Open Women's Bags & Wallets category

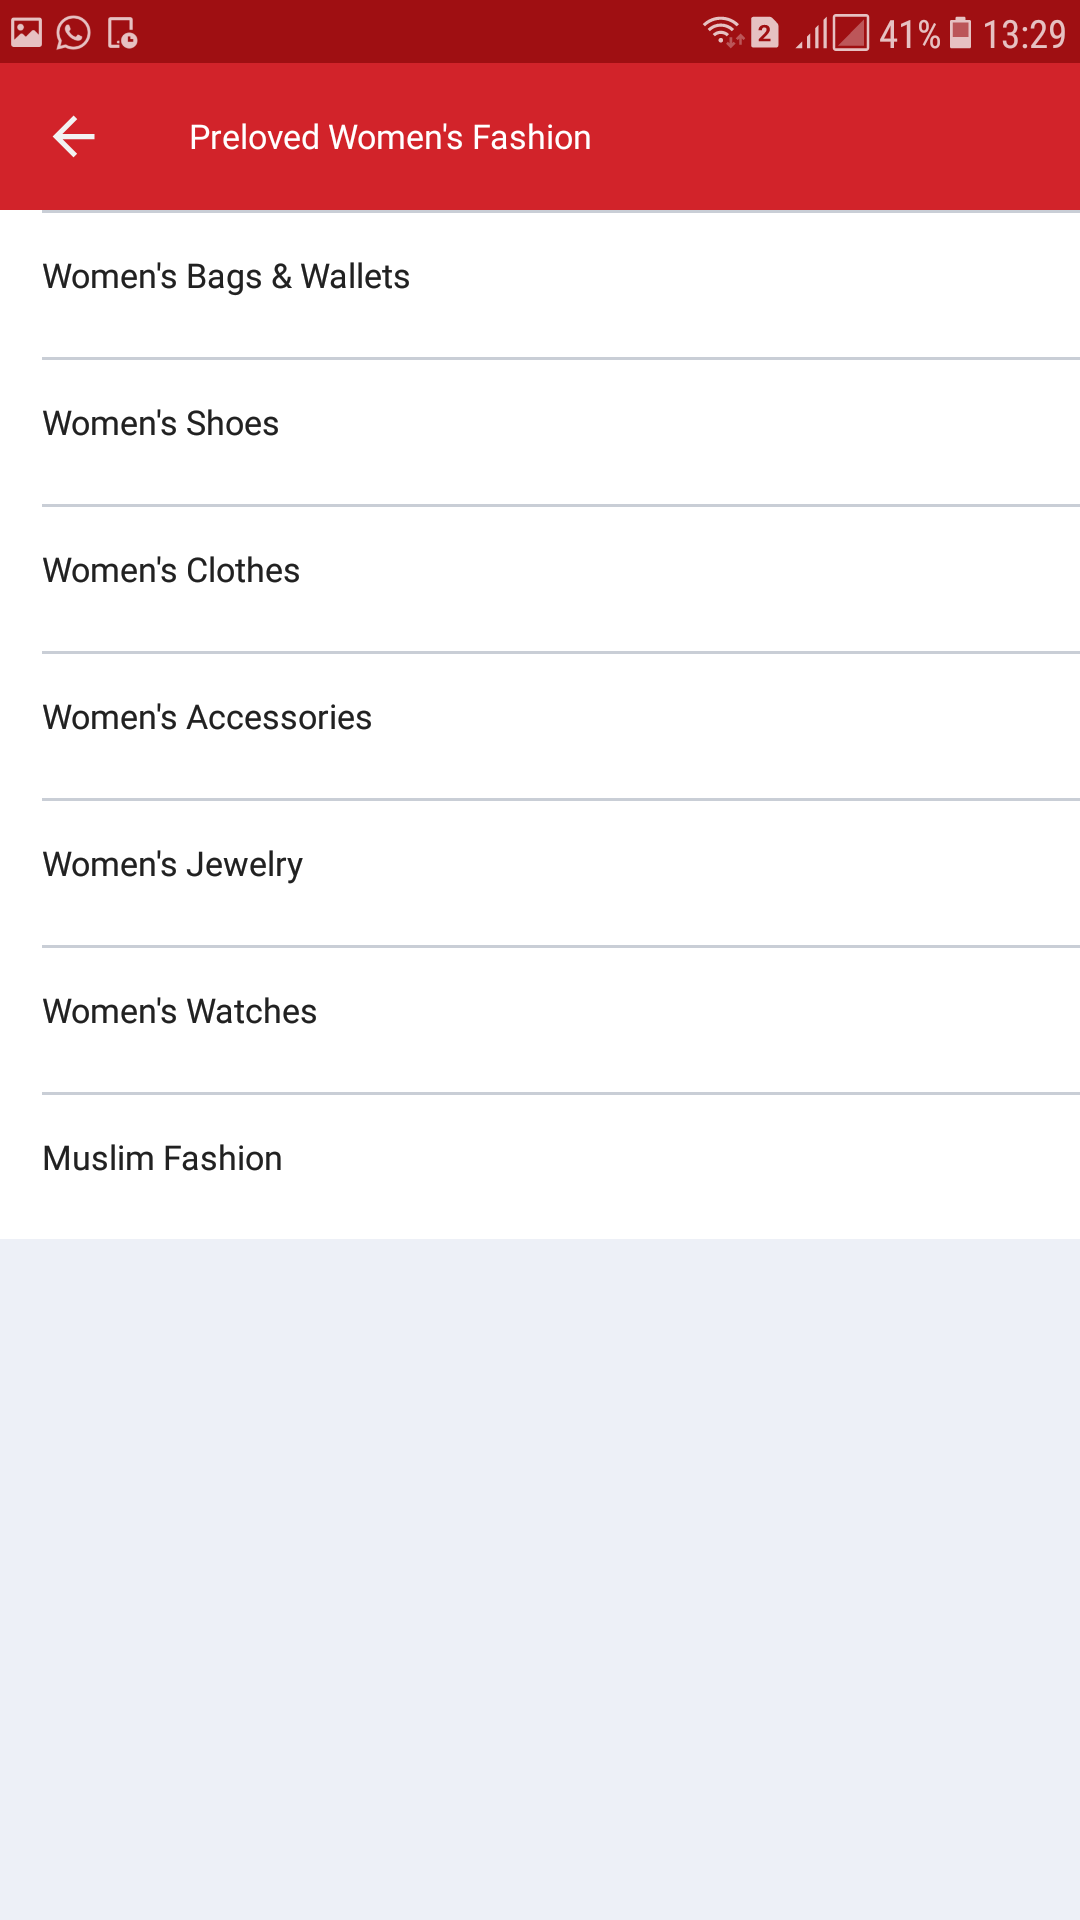[226, 277]
